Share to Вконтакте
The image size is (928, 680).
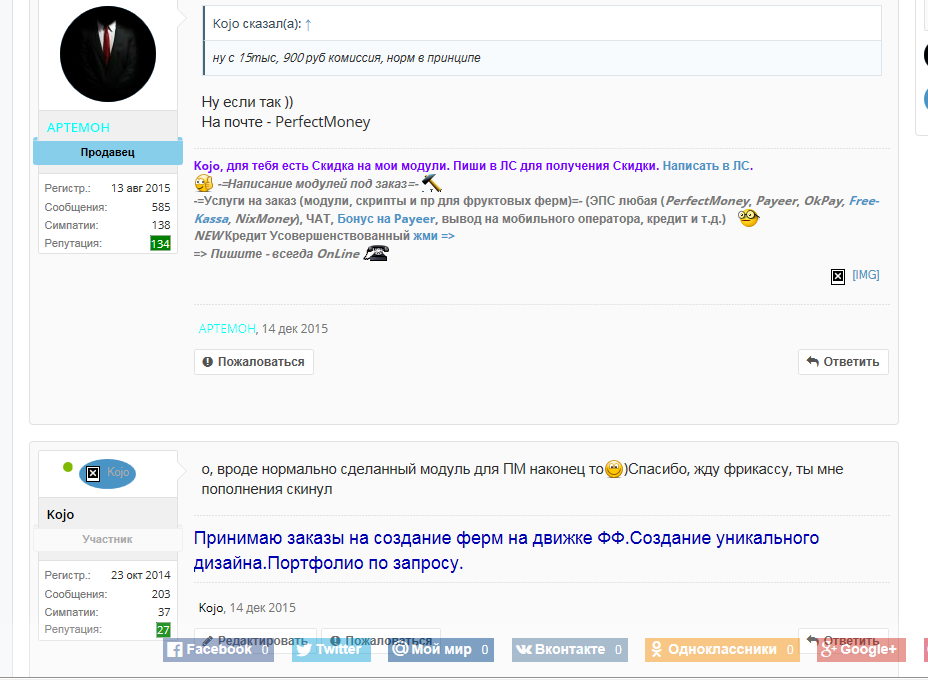click(569, 649)
